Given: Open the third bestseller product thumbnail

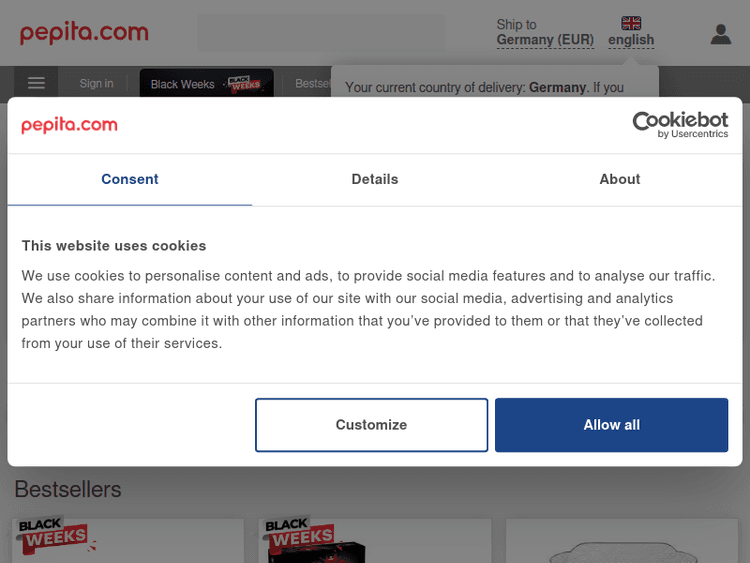Looking at the screenshot, I should pos(622,541).
